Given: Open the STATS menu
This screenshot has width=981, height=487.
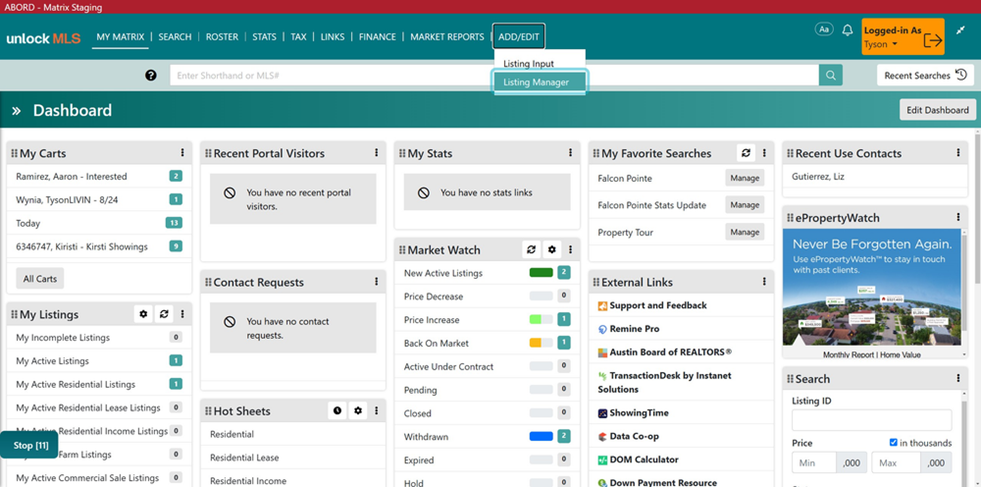Looking at the screenshot, I should point(264,37).
